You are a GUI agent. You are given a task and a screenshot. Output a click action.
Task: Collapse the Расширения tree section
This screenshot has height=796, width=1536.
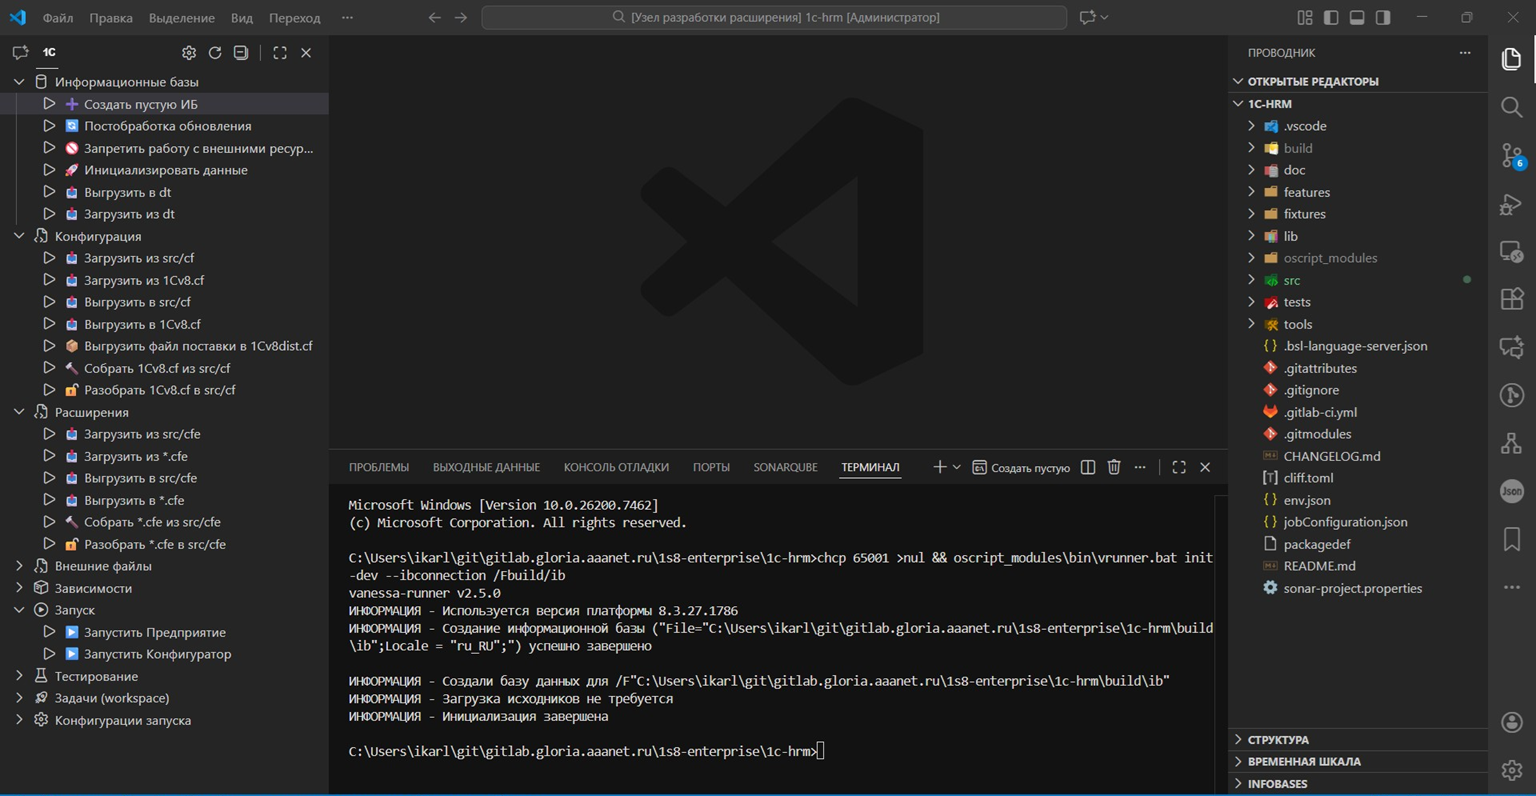click(19, 412)
